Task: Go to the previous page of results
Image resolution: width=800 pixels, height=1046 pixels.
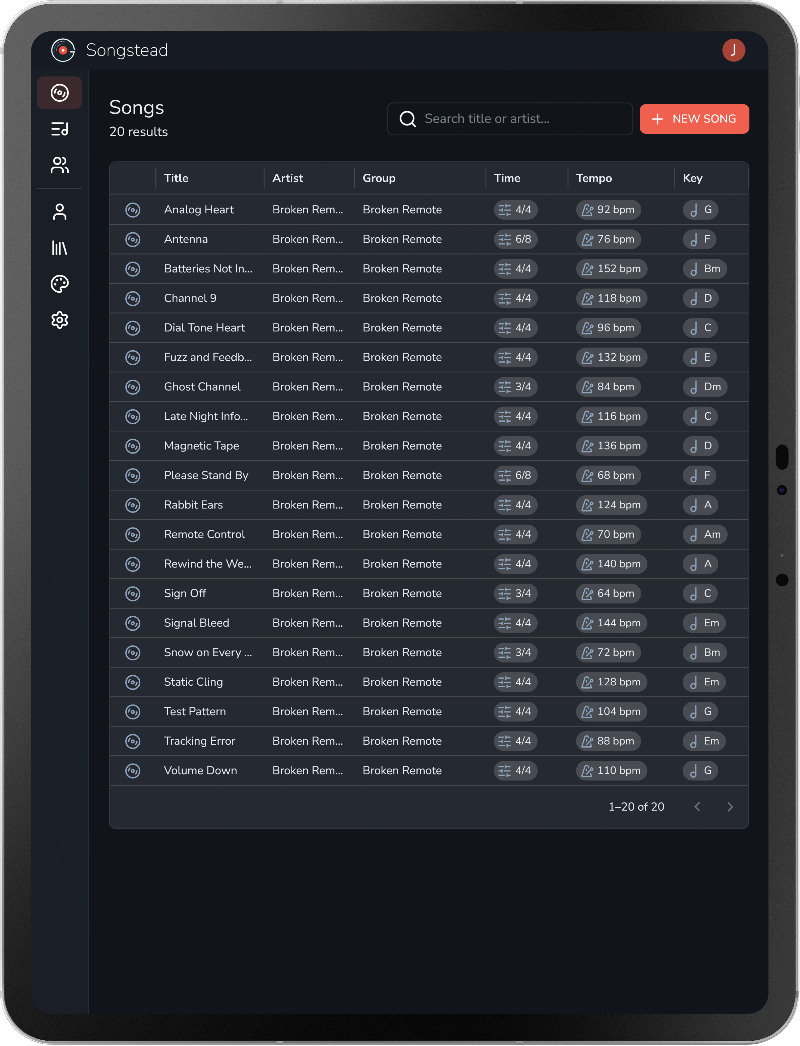Action: point(697,807)
